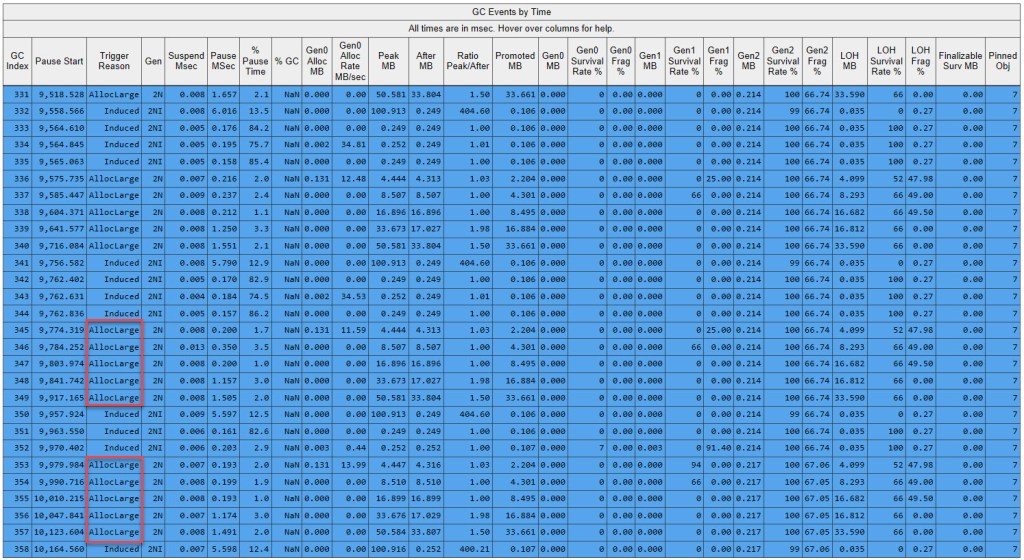The height and width of the screenshot is (560, 1024).
Task: Click the "GC Events by Time" title
Action: point(511,9)
